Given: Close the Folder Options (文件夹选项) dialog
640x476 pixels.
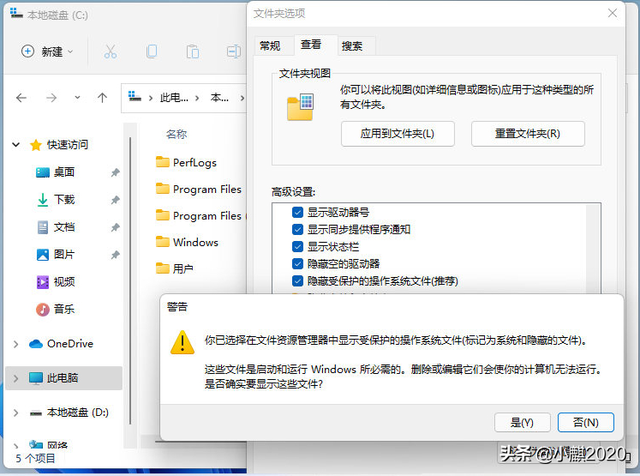Looking at the screenshot, I should click(612, 13).
